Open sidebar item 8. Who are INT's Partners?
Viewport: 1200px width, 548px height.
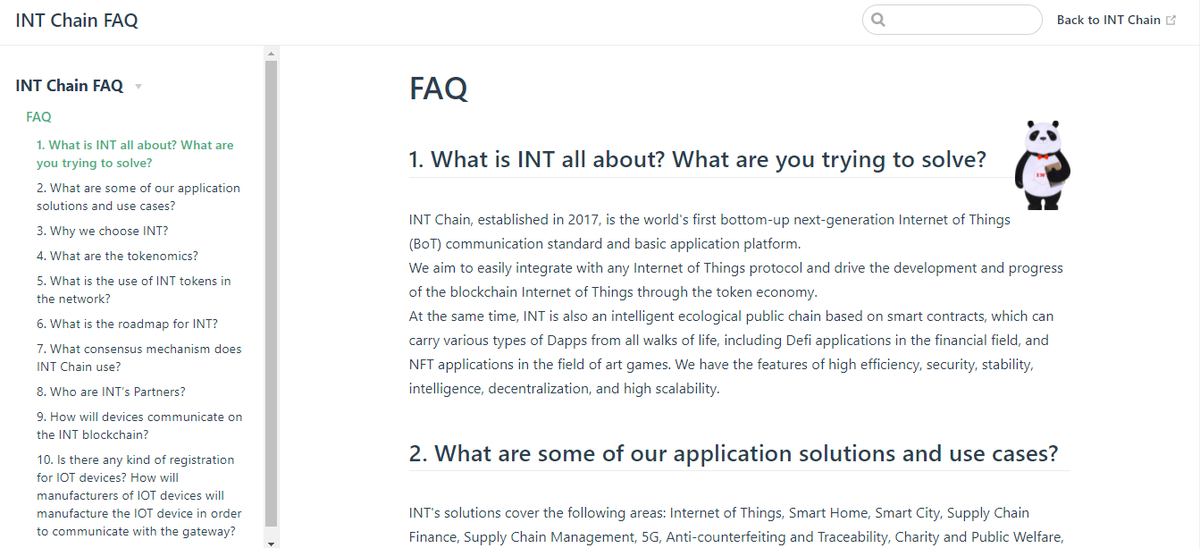[x=111, y=392]
